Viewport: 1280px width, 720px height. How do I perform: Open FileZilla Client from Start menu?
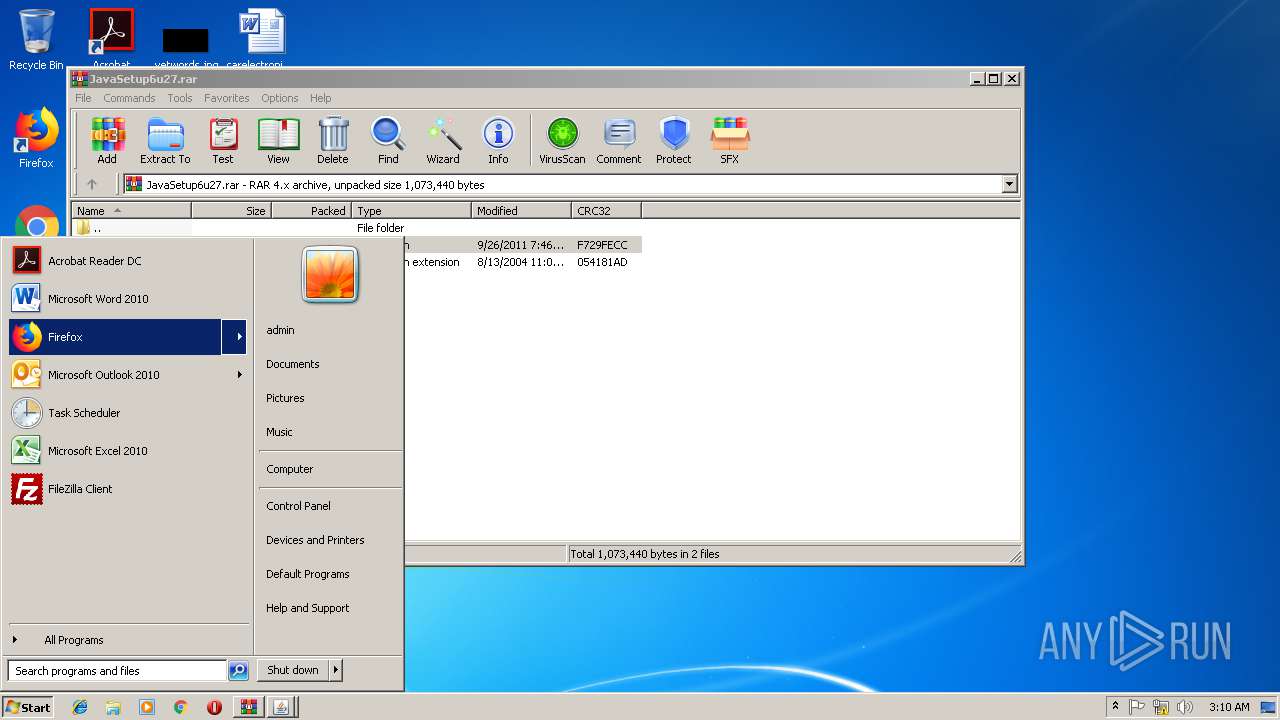(128, 489)
